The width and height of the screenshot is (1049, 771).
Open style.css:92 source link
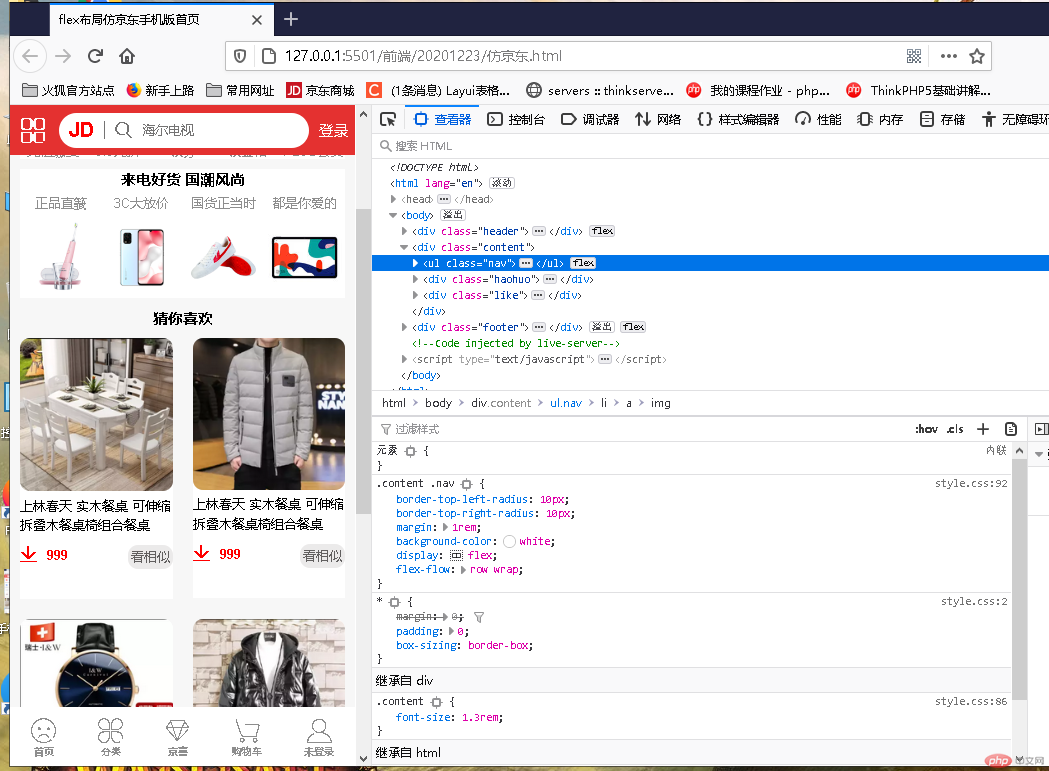971,483
